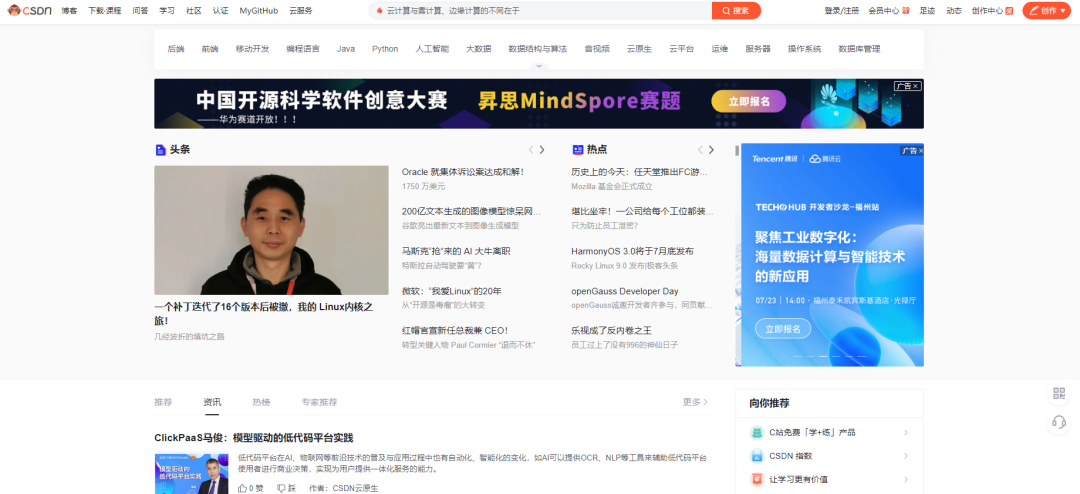Show next 热点 items with right arrow
This screenshot has height=494, width=1080.
pos(712,150)
